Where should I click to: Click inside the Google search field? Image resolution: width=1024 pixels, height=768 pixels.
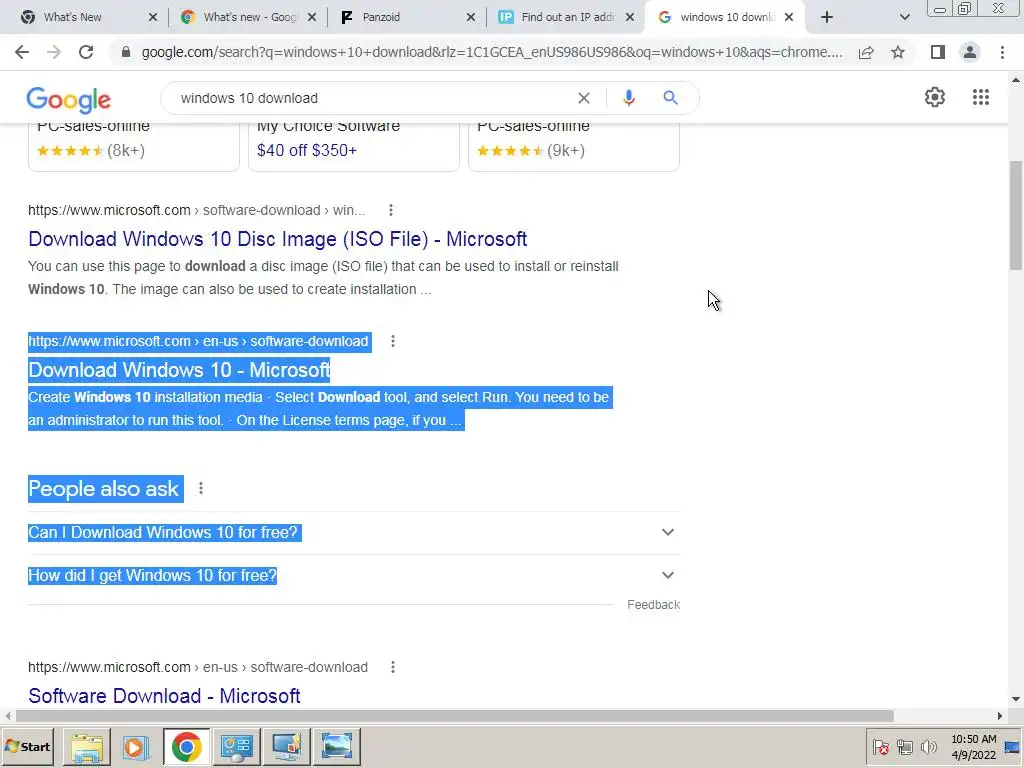(372, 98)
